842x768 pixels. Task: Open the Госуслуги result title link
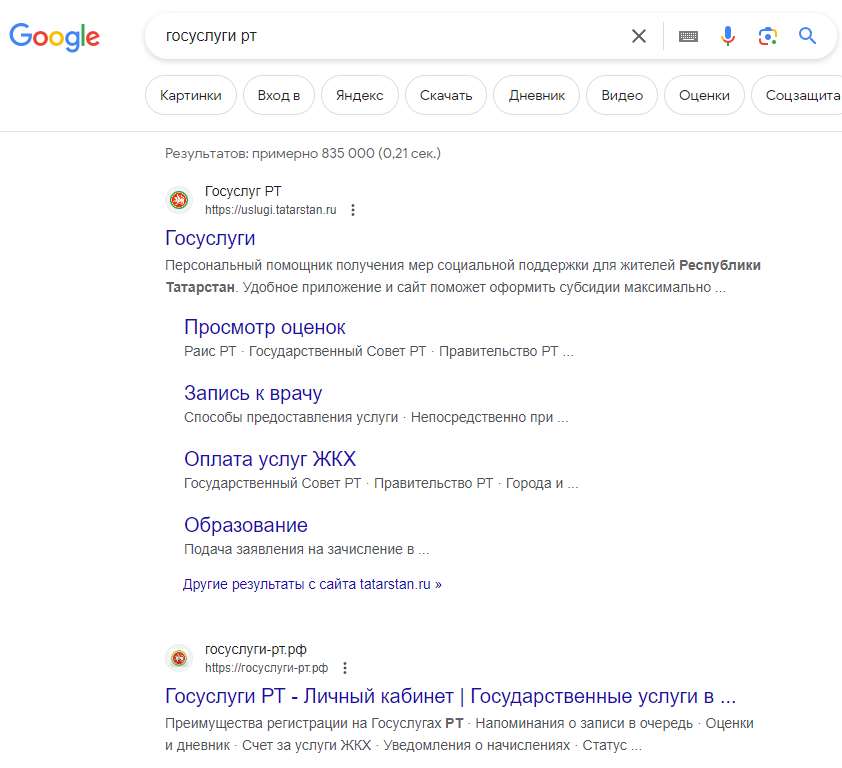coord(210,238)
